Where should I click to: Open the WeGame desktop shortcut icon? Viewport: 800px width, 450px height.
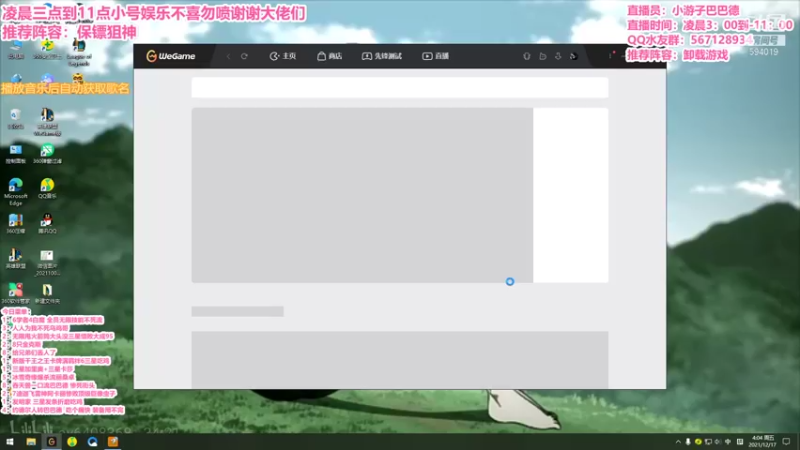click(47, 122)
